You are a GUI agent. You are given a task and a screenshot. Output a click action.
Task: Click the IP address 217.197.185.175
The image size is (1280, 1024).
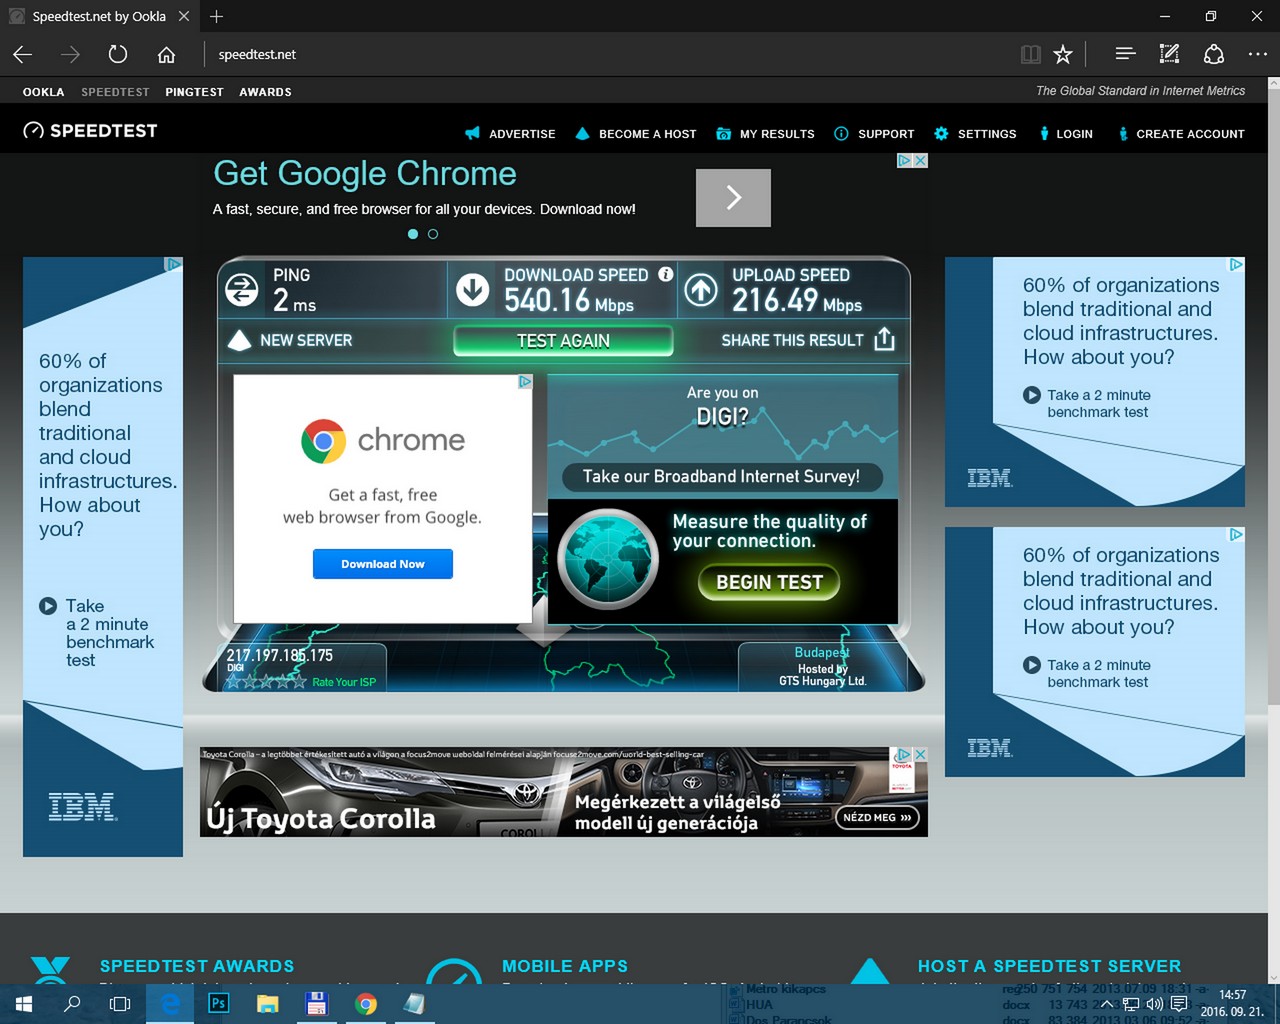(280, 656)
